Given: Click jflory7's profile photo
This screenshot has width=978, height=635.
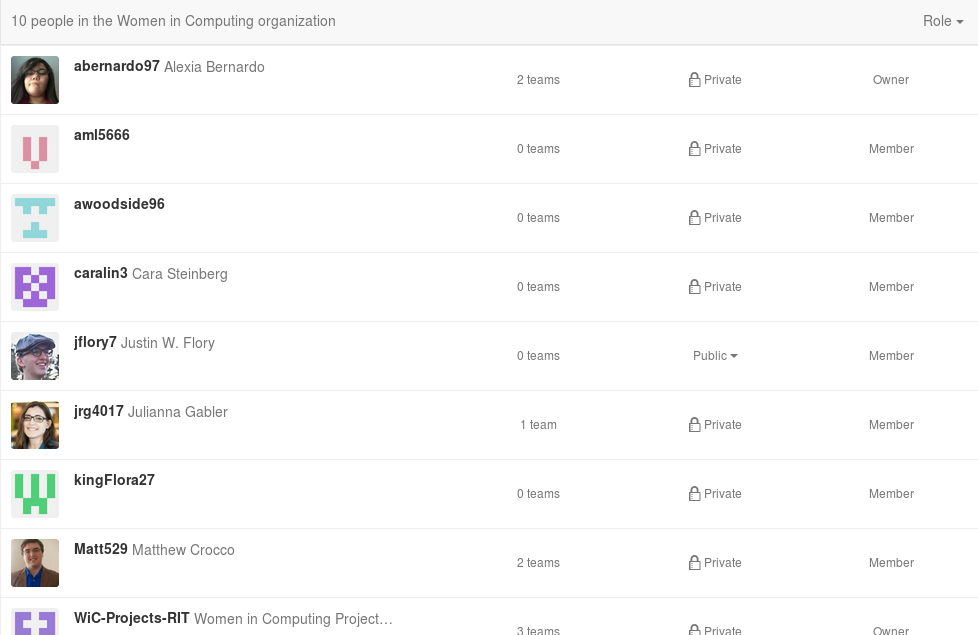Looking at the screenshot, I should coord(34,355).
